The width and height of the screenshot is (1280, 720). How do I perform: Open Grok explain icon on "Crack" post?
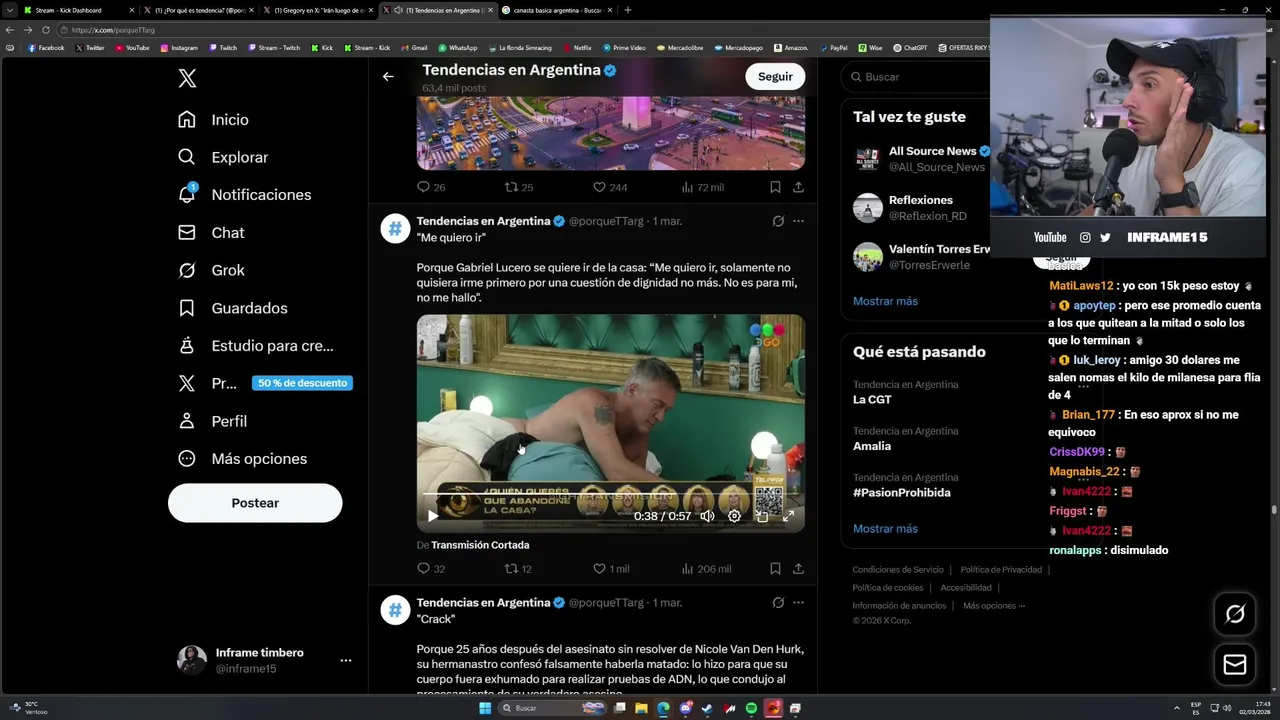778,603
